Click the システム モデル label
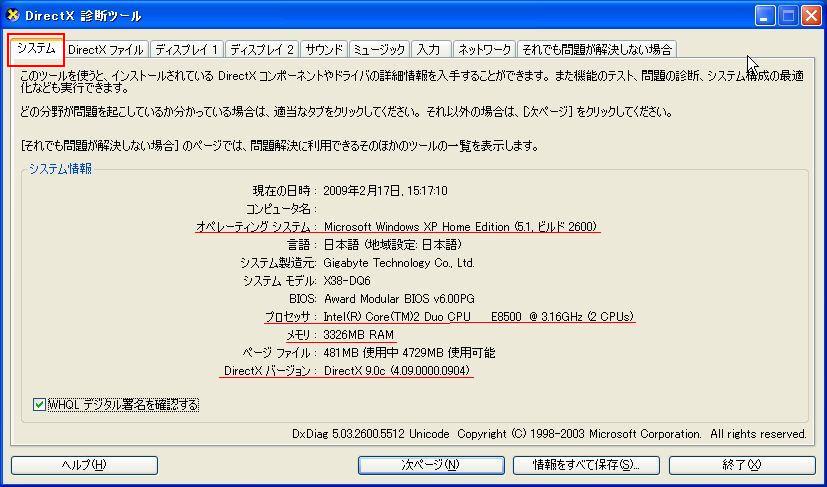 280,281
